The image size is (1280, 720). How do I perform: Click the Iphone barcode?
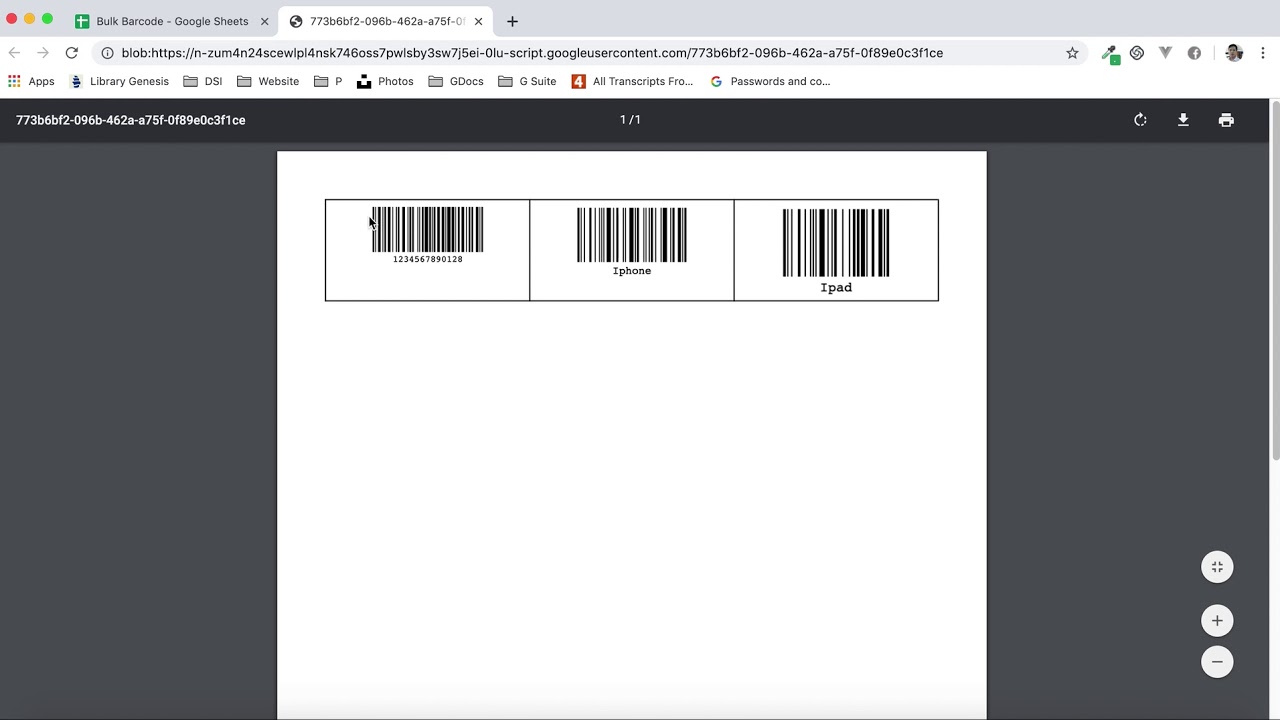[632, 235]
